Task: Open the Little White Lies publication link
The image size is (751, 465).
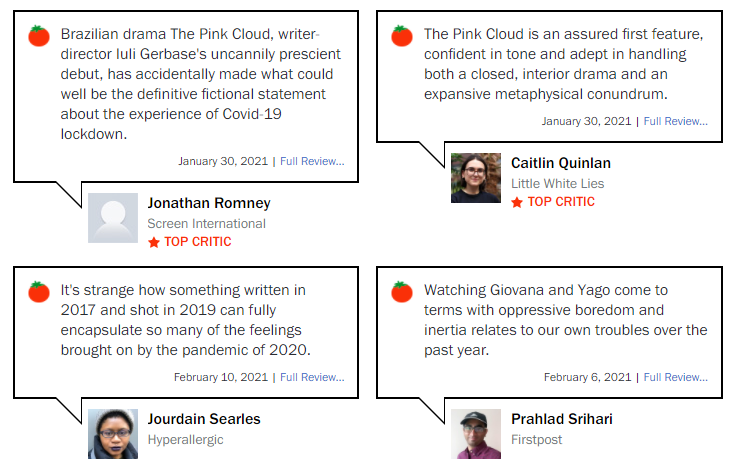Action: pos(558,183)
